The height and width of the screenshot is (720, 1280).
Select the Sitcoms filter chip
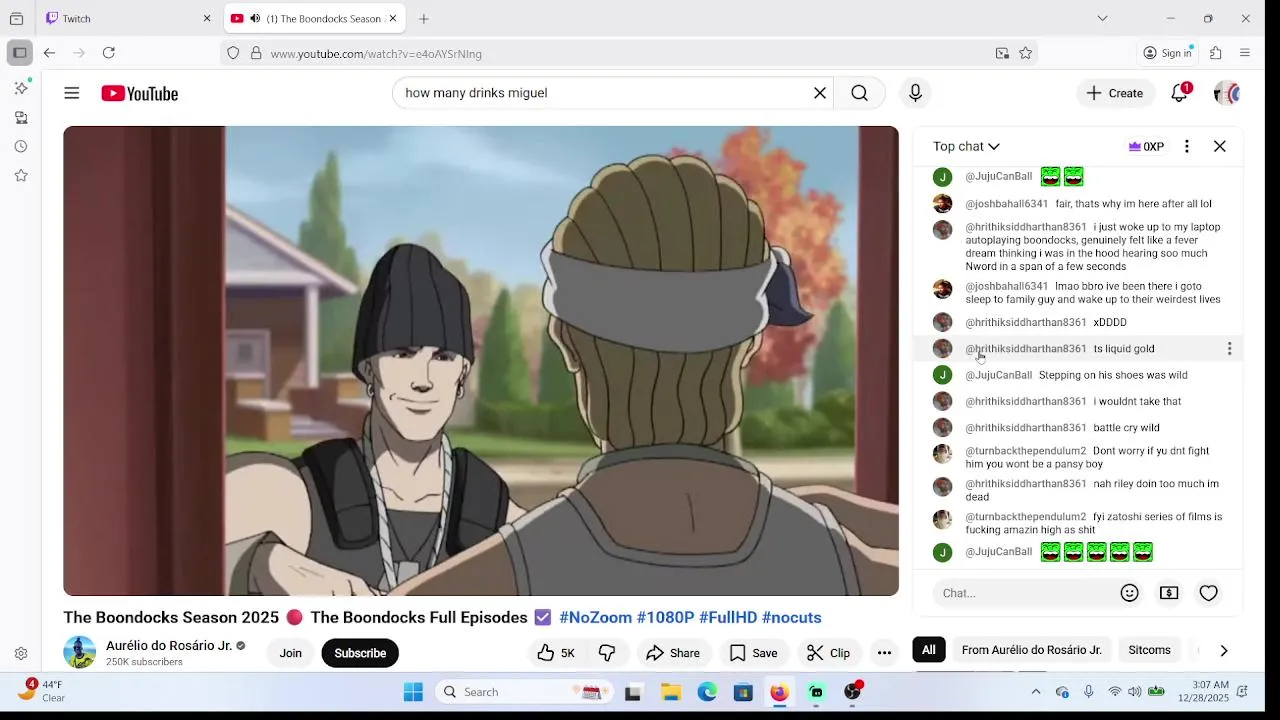[1149, 650]
